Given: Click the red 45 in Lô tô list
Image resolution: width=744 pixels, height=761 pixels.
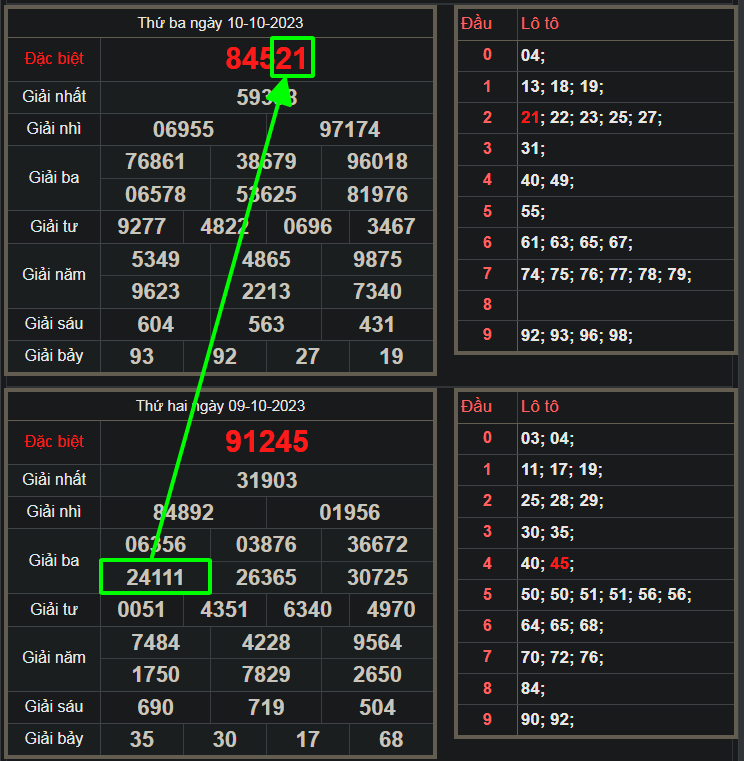Looking at the screenshot, I should point(560,564).
